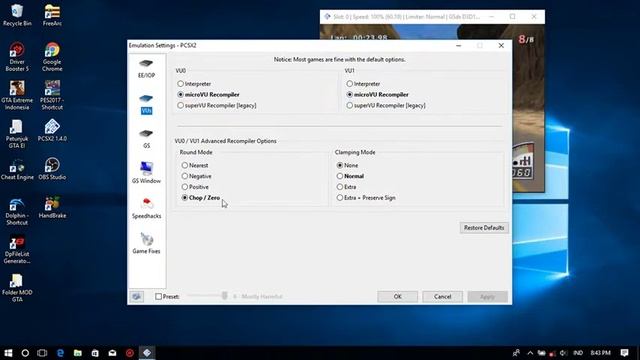Set Clamping Mode to None
The width and height of the screenshot is (640, 360).
pyautogui.click(x=347, y=165)
